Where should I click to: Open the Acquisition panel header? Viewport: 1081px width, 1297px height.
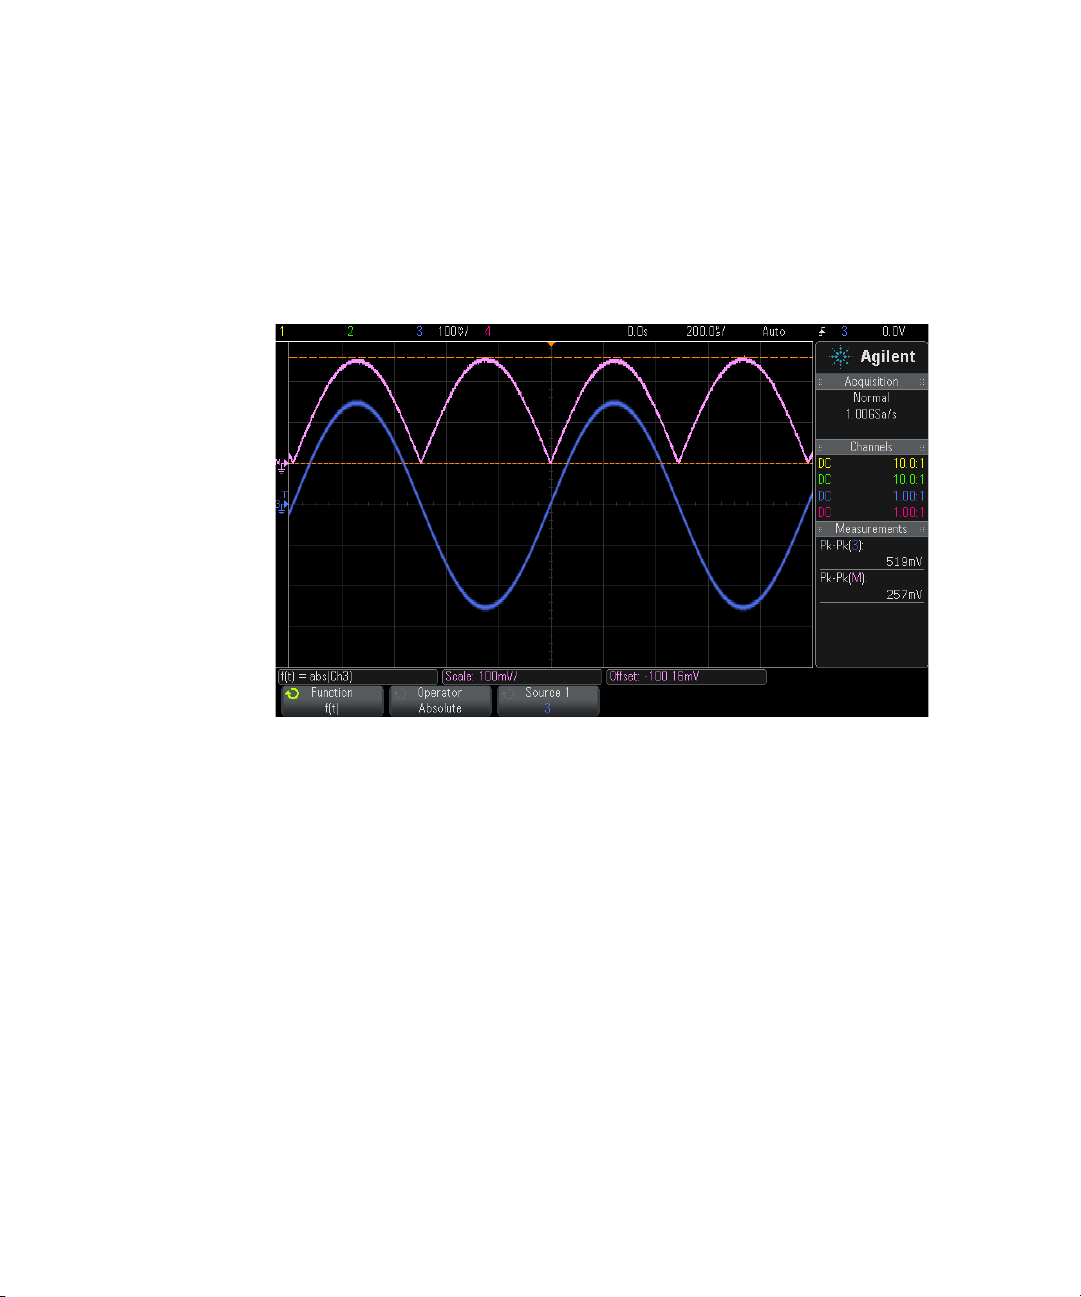point(871,381)
